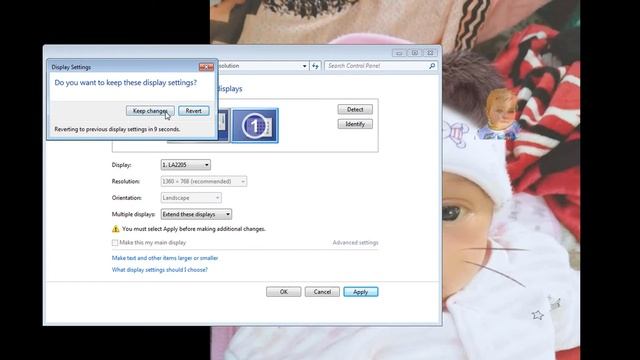
Task: Open the Display dropdown showing 1. LA2205
Action: 186,165
